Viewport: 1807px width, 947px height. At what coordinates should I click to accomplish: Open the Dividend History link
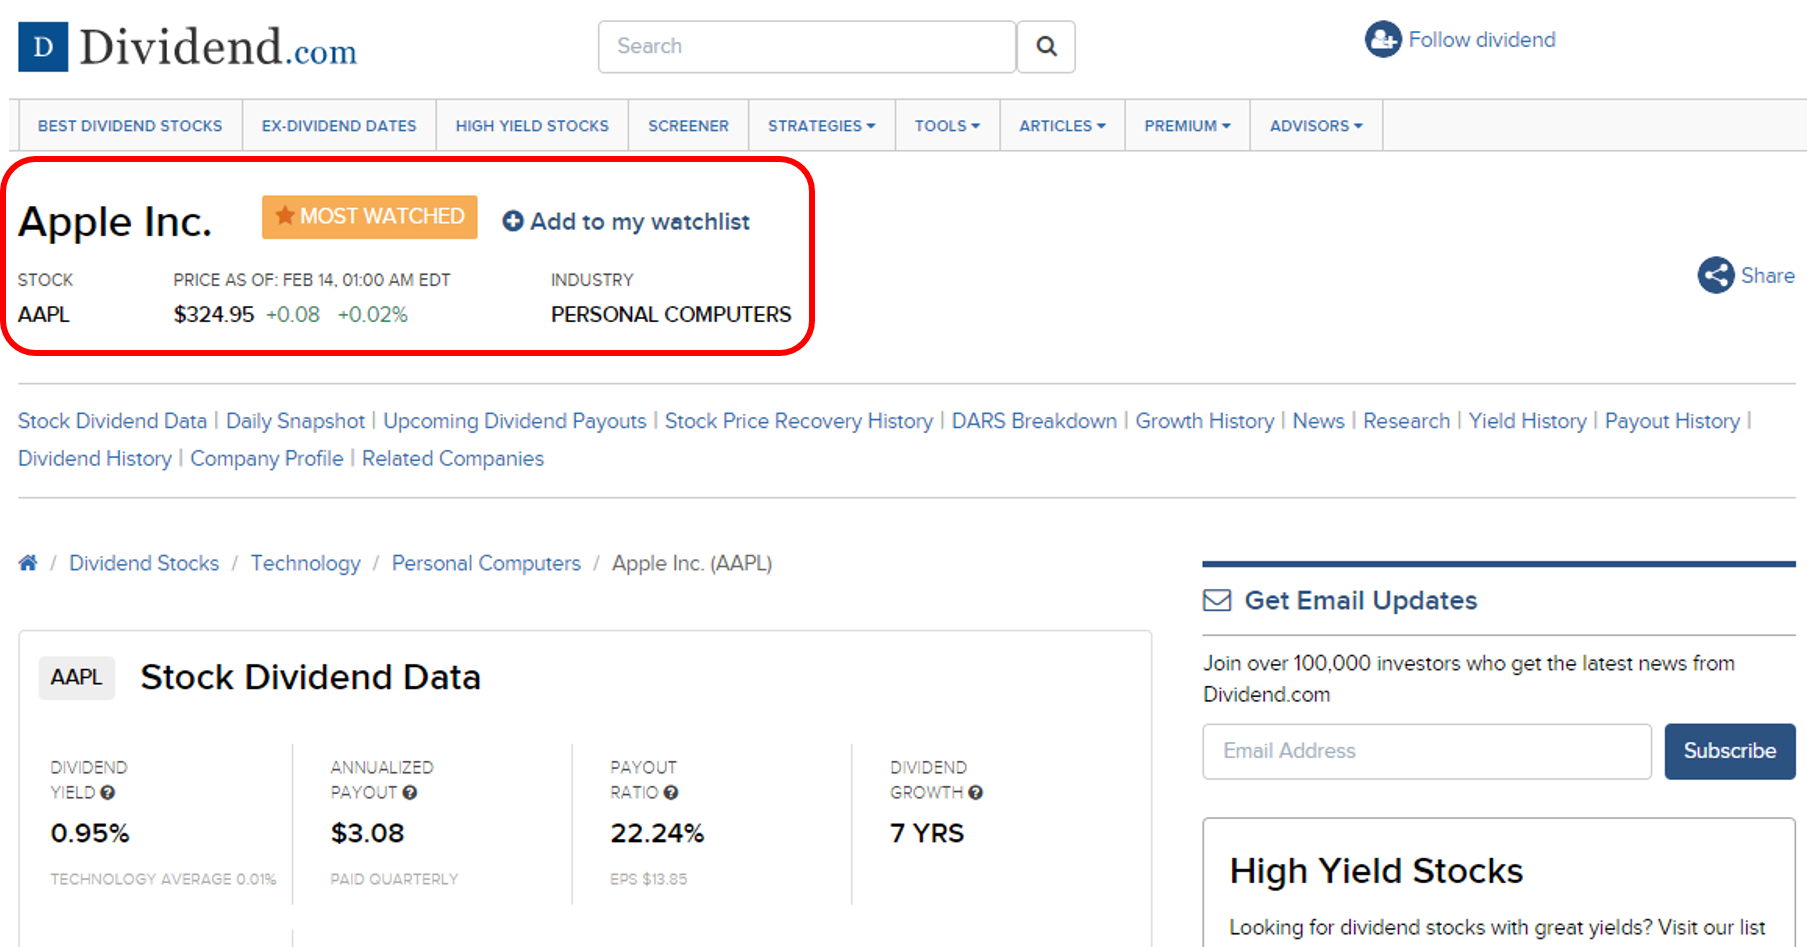(x=95, y=458)
